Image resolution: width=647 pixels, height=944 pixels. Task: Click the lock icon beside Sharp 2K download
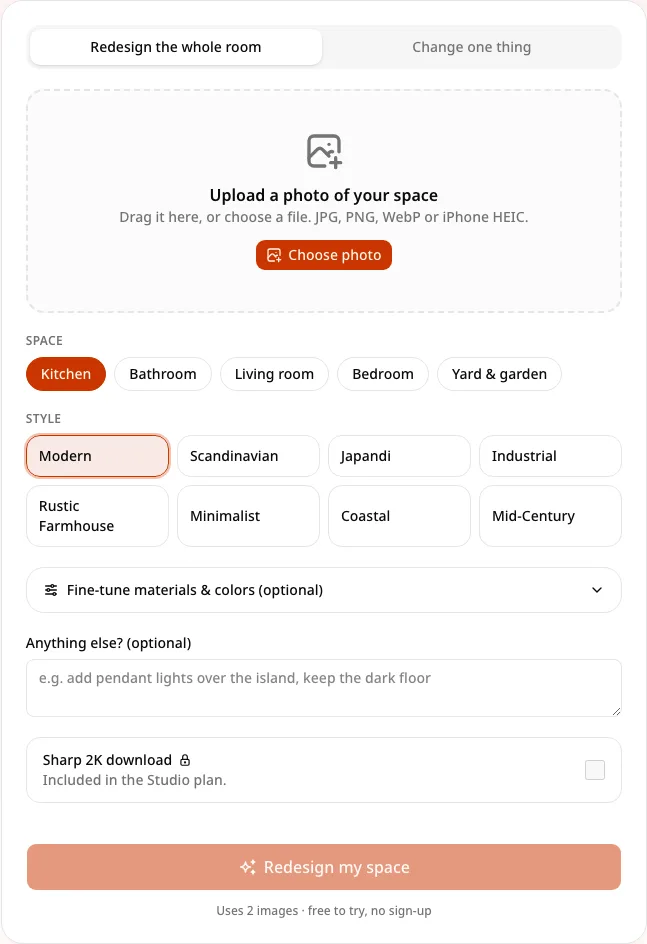tap(185, 760)
